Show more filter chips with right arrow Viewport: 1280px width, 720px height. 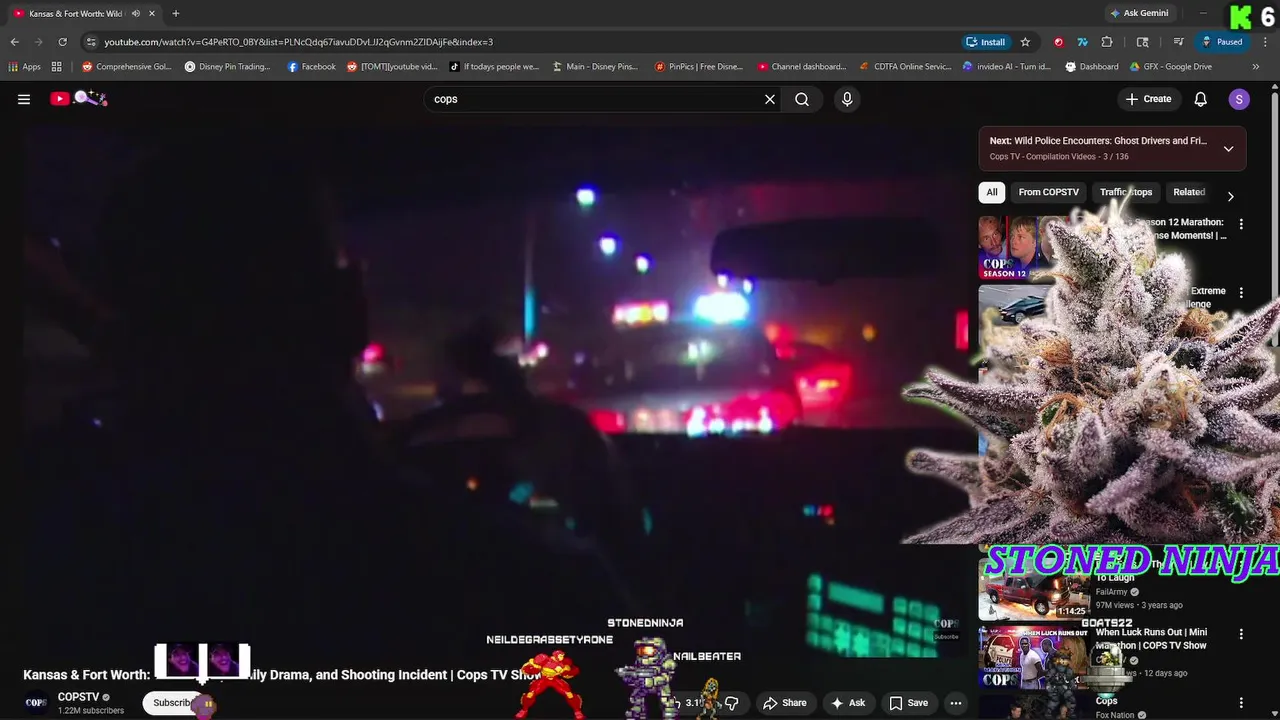pyautogui.click(x=1230, y=196)
